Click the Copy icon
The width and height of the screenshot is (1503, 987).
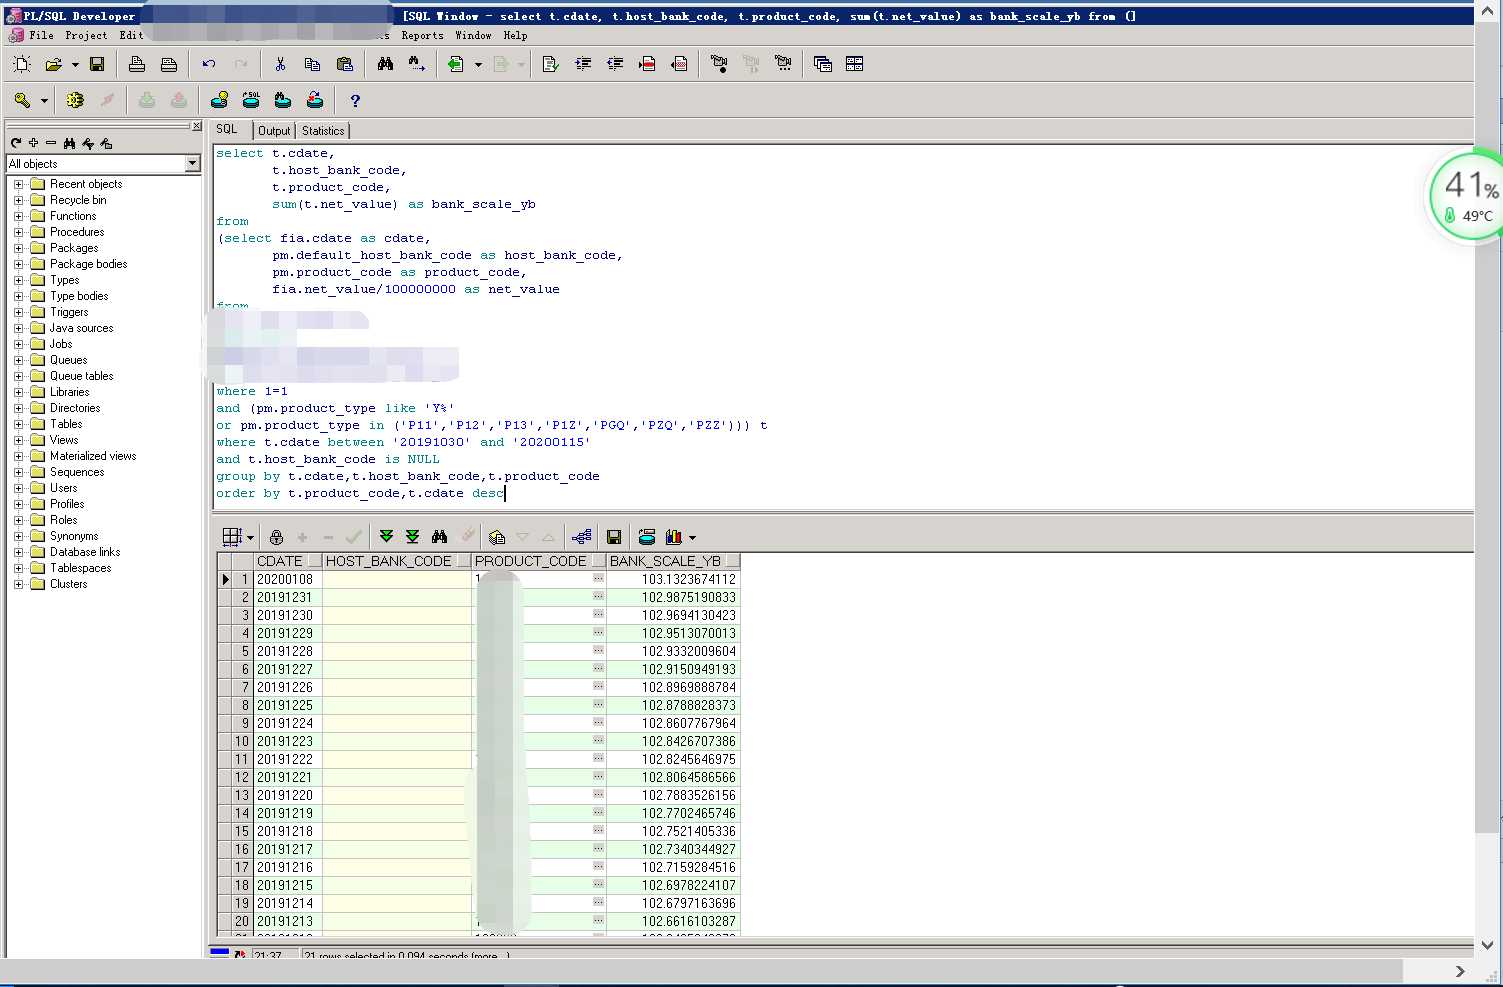tap(312, 64)
